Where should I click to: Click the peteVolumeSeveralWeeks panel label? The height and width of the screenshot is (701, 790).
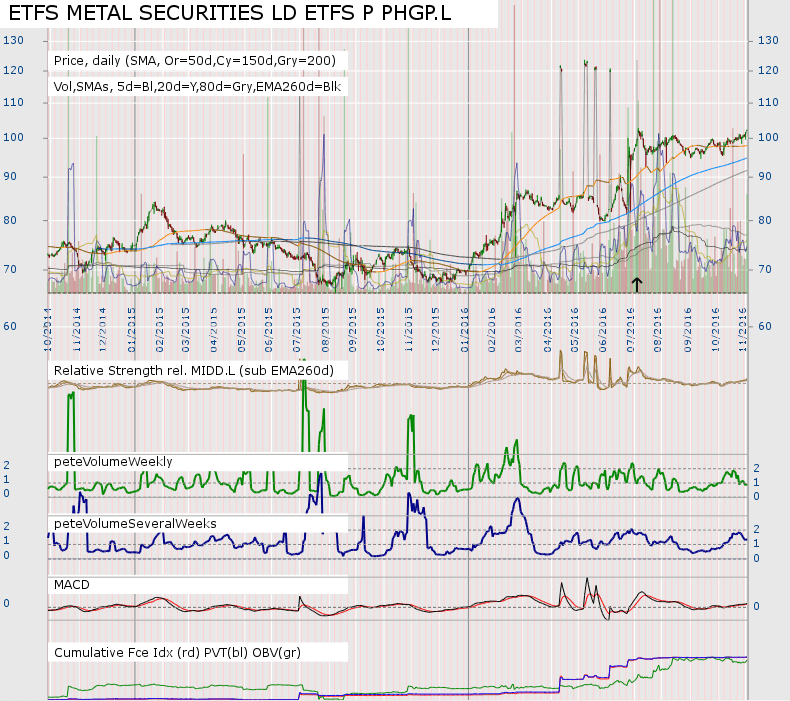tap(135, 524)
